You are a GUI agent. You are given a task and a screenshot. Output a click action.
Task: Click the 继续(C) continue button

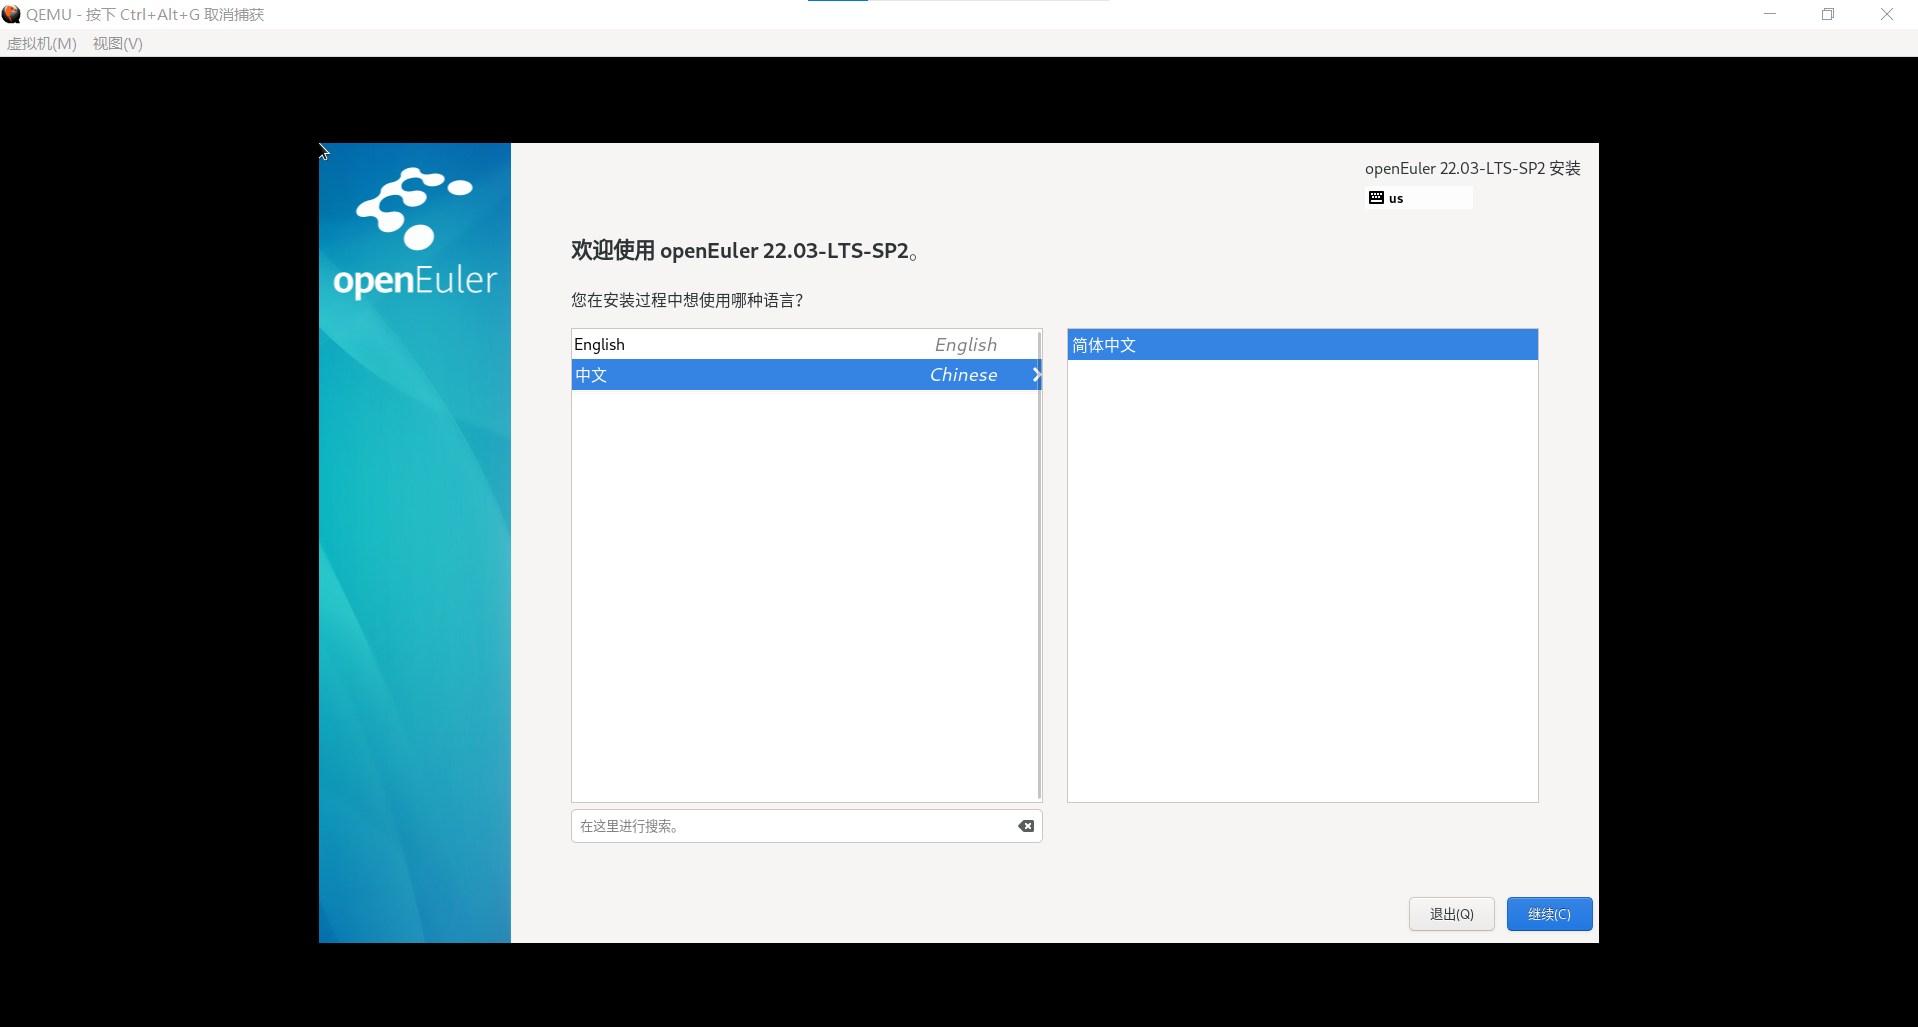pyautogui.click(x=1549, y=914)
